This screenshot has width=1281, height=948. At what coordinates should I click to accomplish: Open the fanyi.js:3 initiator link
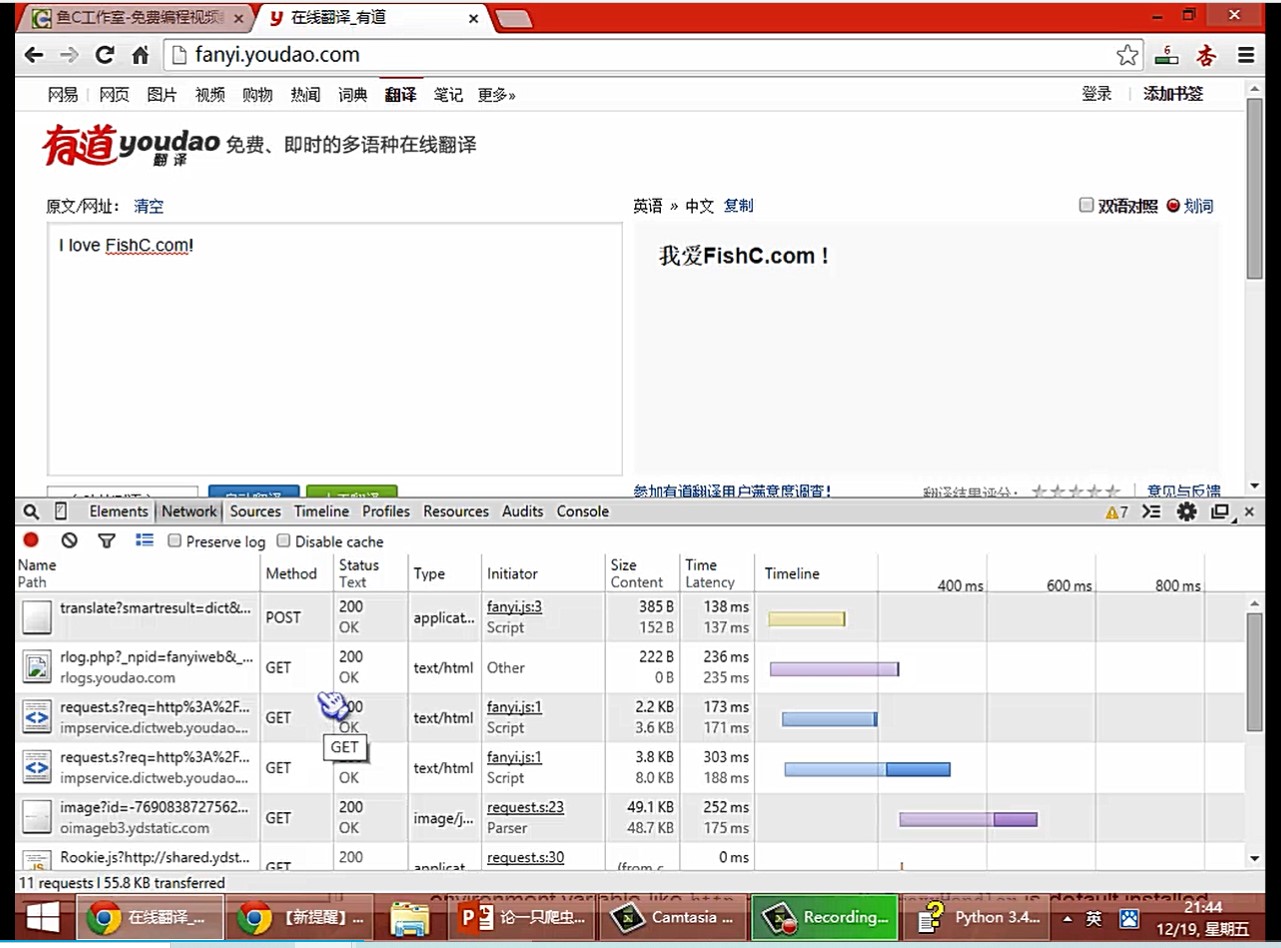[x=514, y=607]
